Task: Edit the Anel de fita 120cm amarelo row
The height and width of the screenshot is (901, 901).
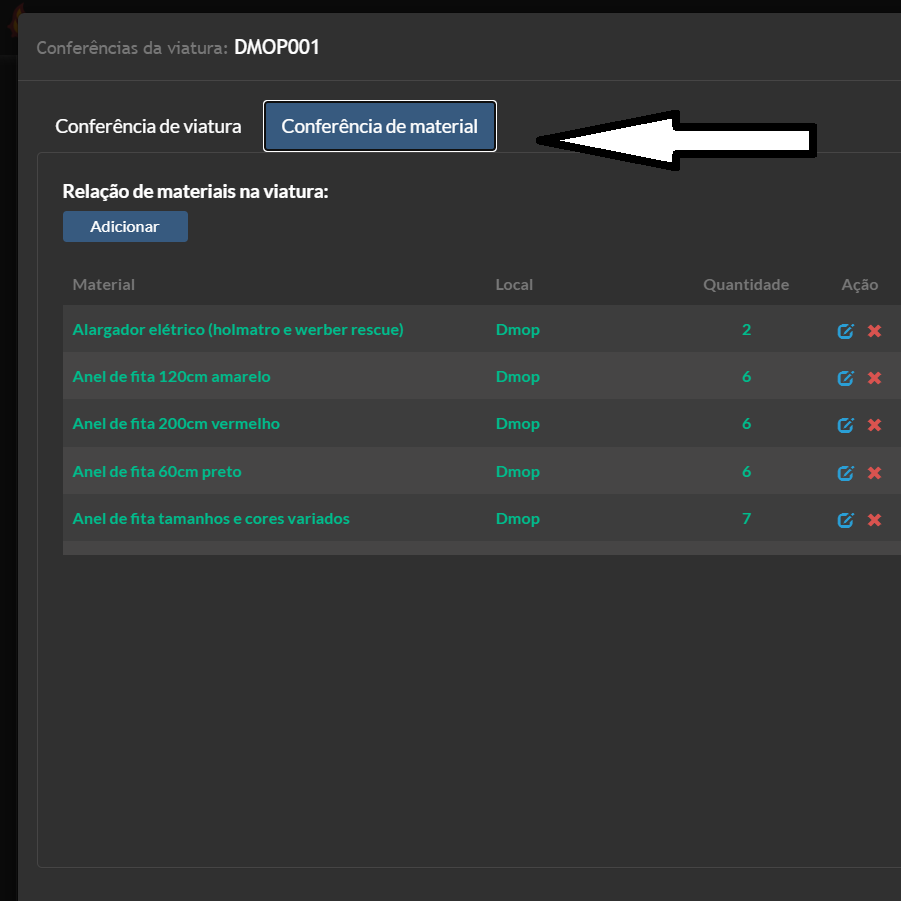Action: pyautogui.click(x=845, y=378)
